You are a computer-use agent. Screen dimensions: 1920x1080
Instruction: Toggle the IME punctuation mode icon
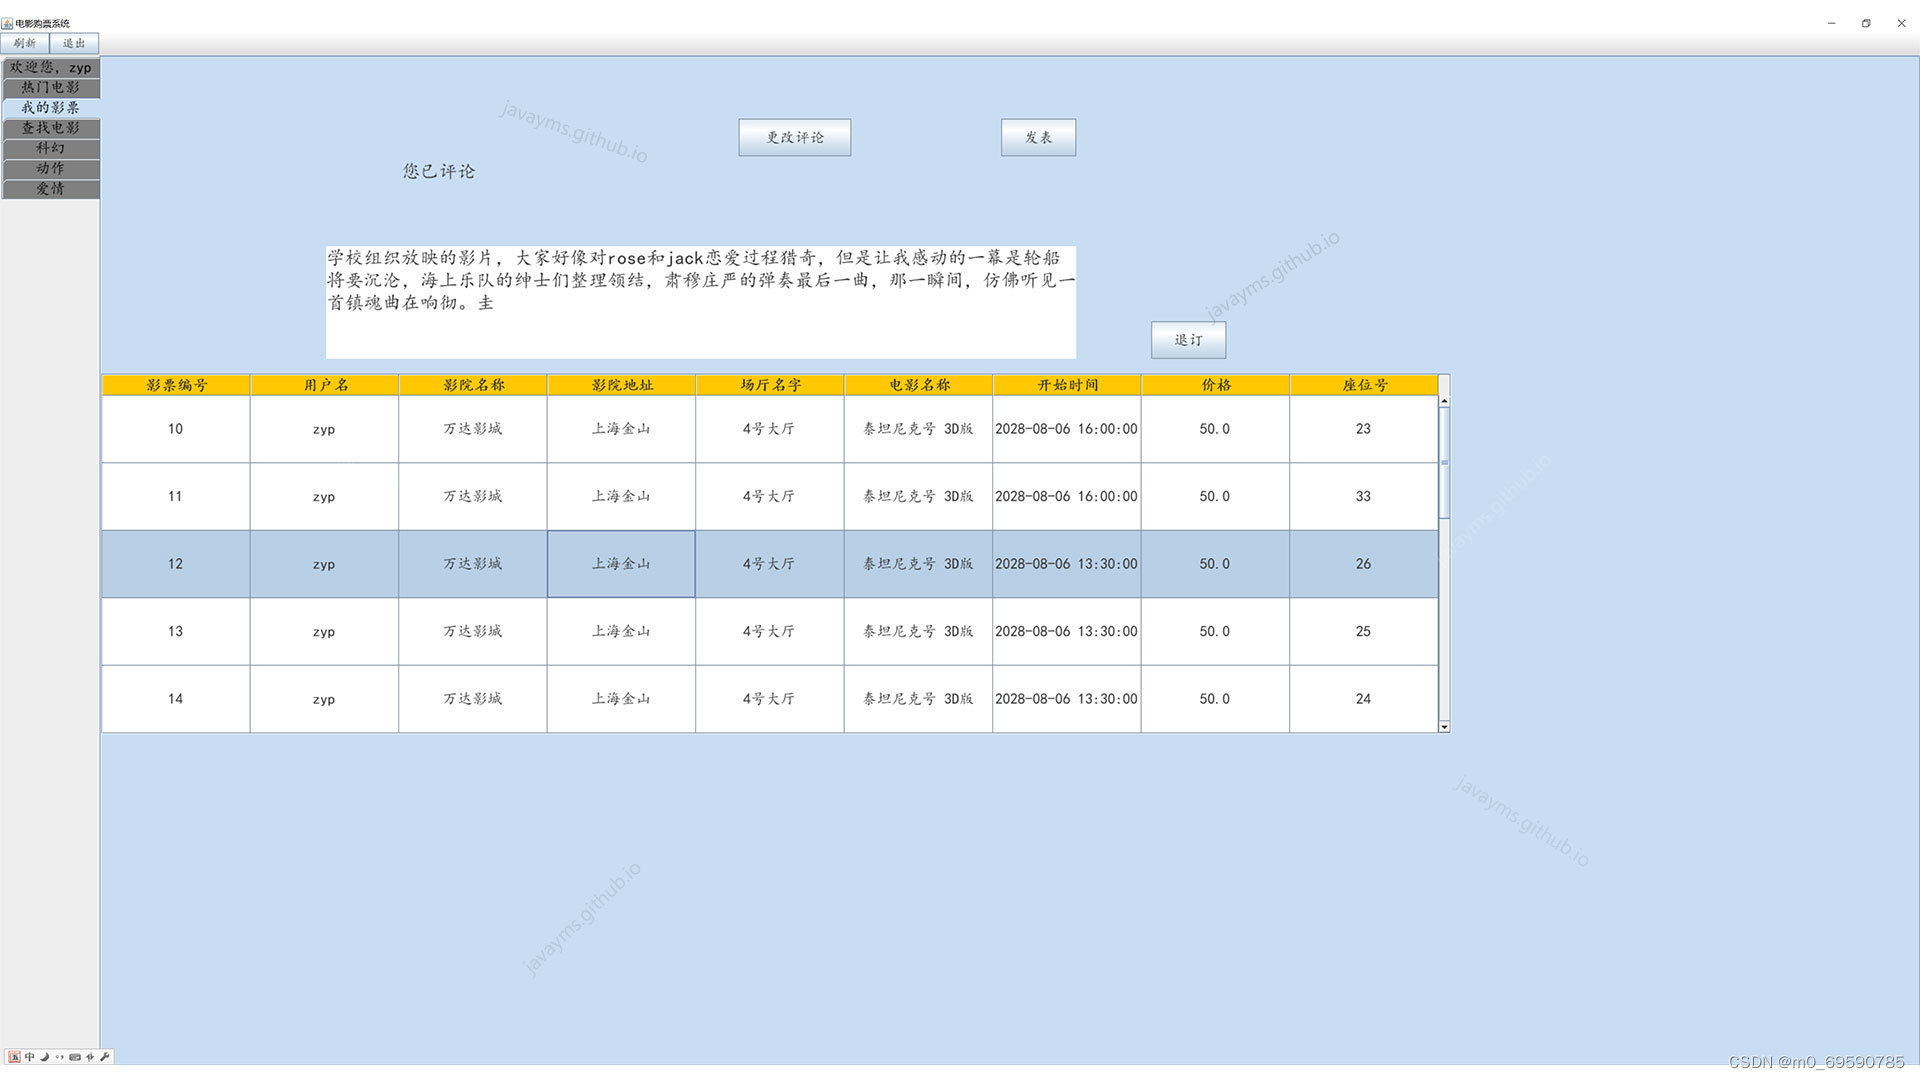[x=59, y=1056]
